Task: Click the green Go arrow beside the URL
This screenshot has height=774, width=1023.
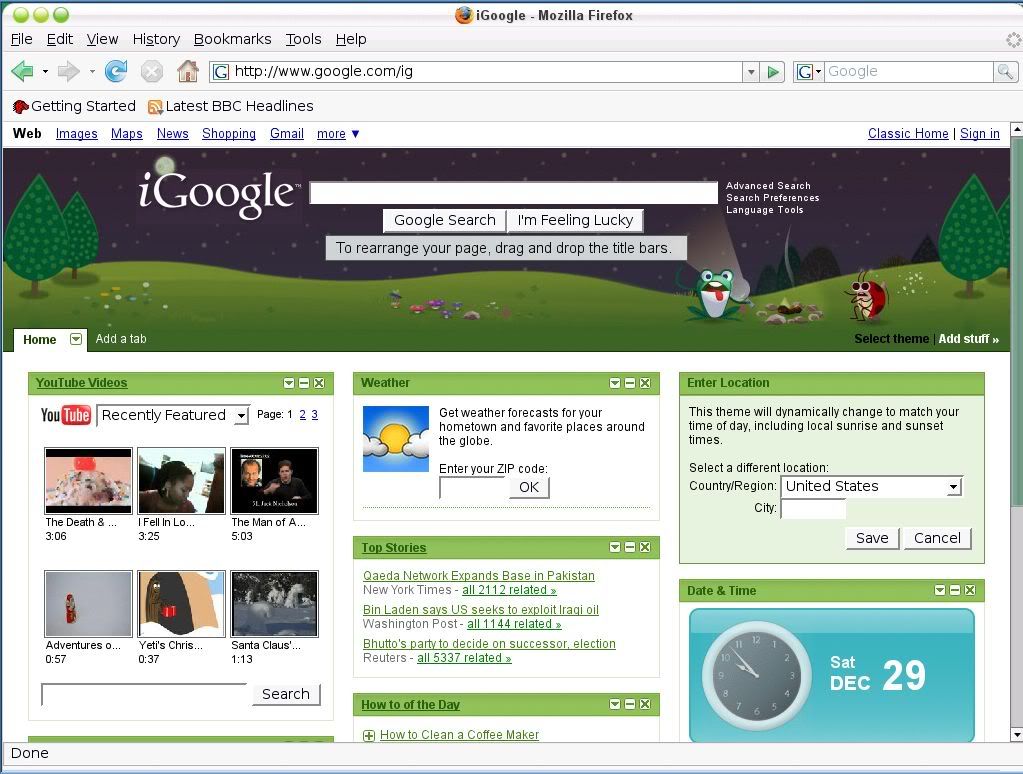Action: pyautogui.click(x=773, y=72)
